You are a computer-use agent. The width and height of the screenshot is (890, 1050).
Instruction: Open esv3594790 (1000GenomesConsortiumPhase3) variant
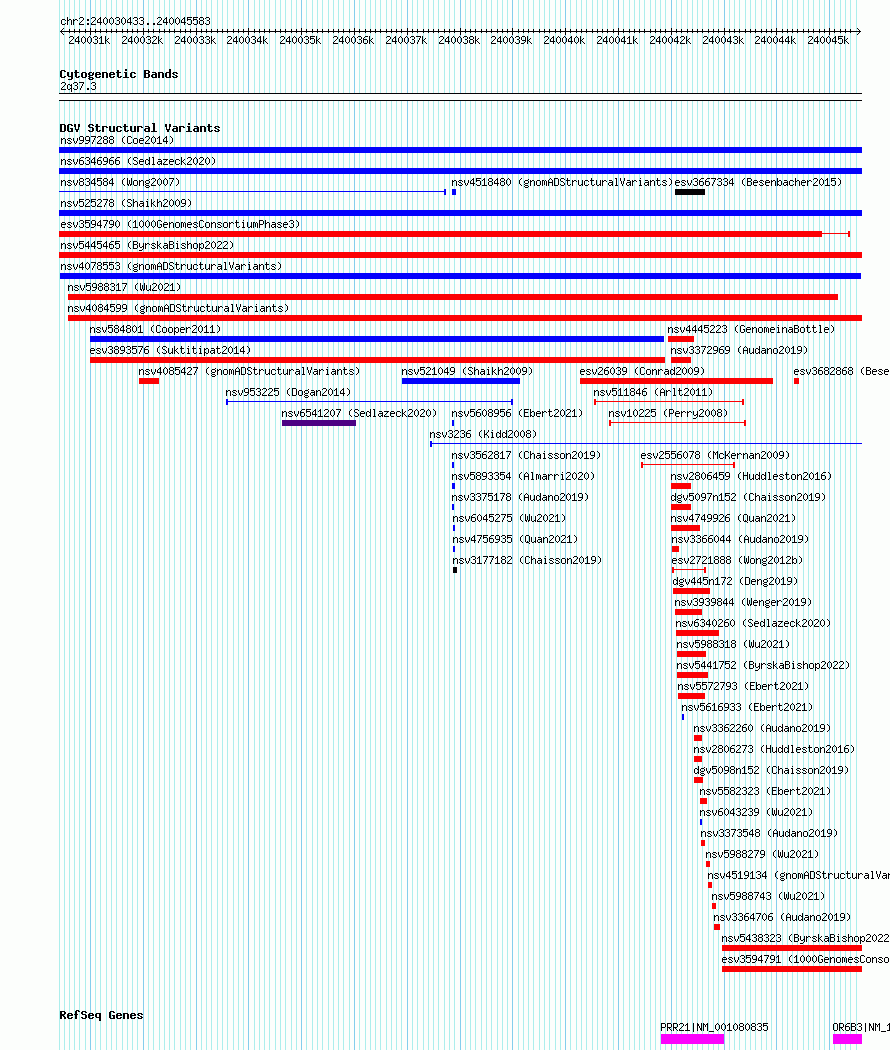pos(180,224)
